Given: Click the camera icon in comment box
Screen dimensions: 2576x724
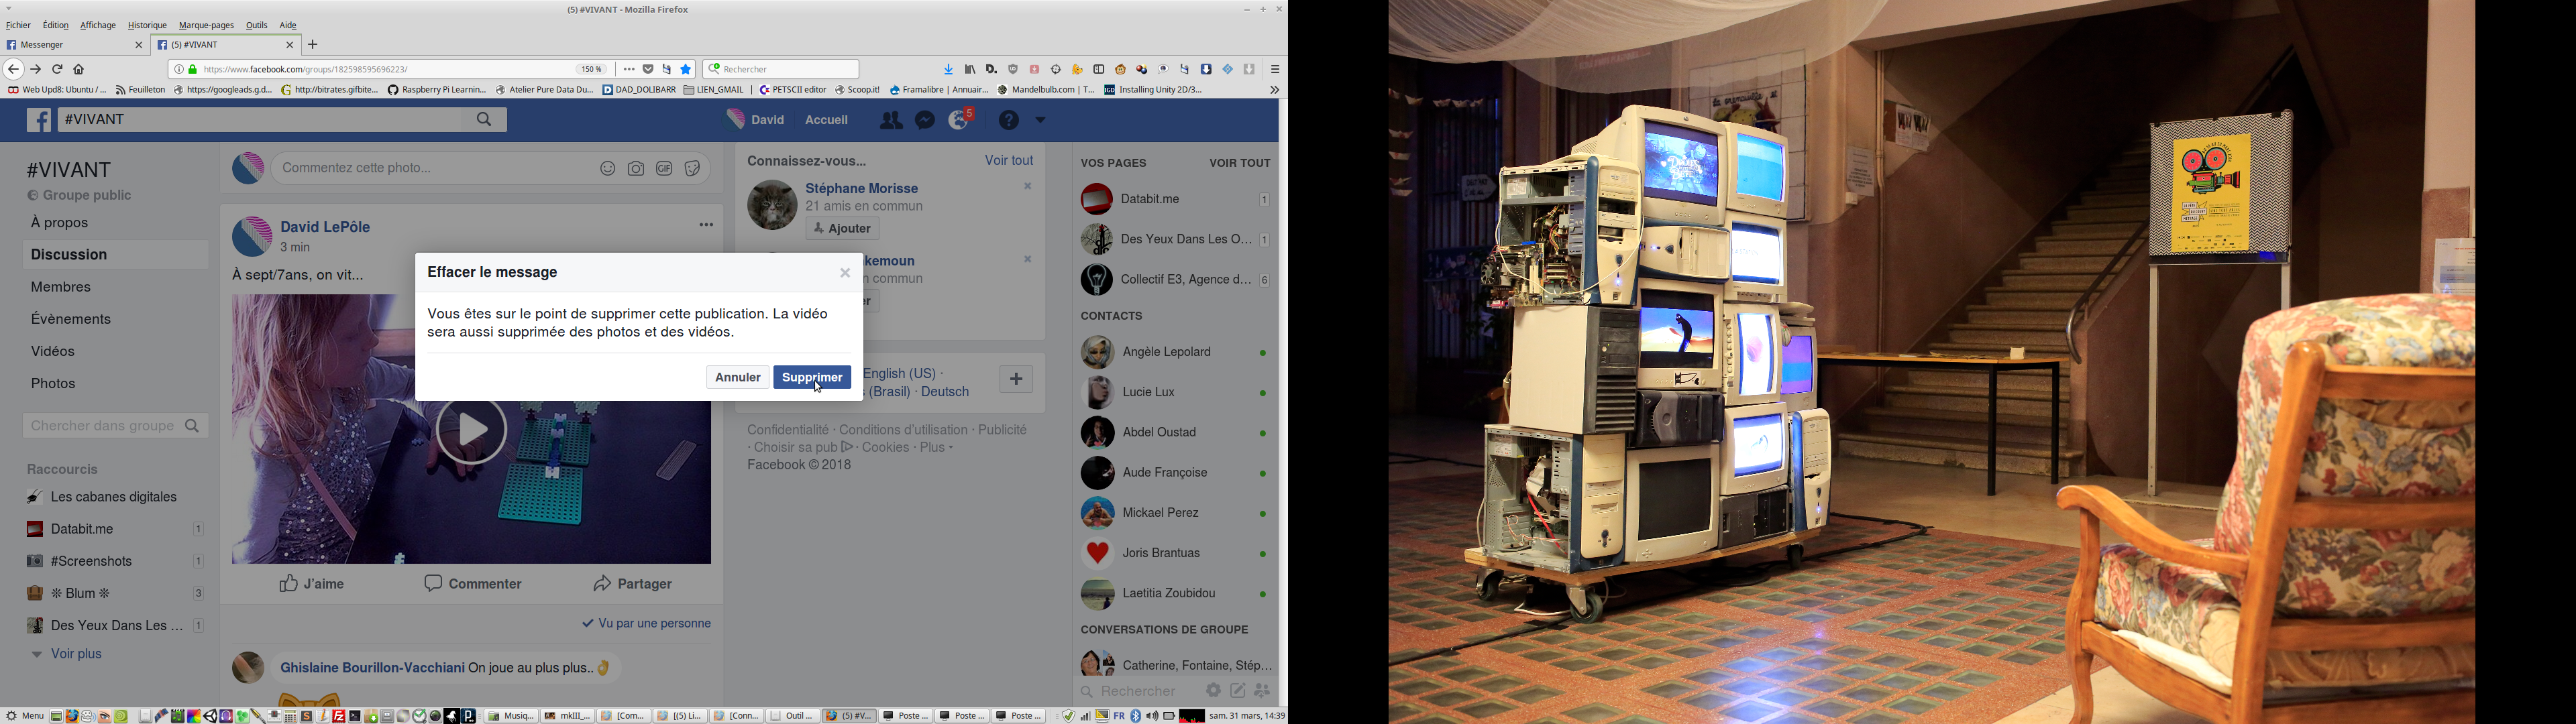Looking at the screenshot, I should pyautogui.click(x=636, y=169).
